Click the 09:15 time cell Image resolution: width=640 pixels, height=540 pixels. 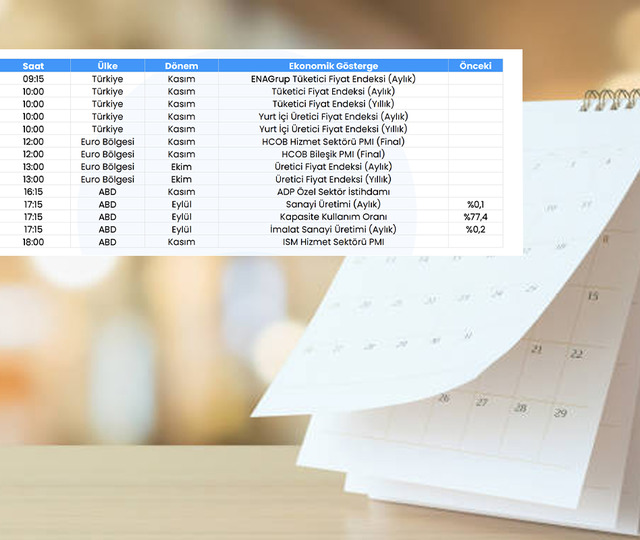[x=33, y=79]
